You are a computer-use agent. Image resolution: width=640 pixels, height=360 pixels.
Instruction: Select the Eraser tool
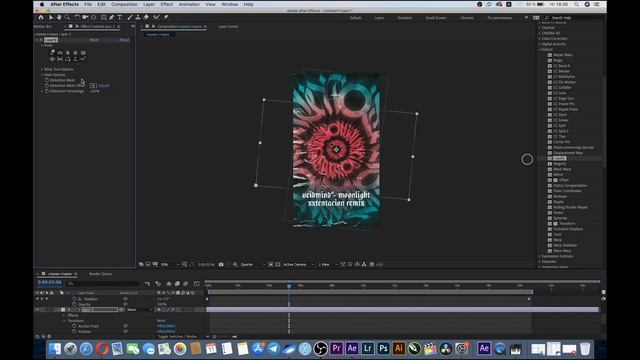[x=146, y=18]
